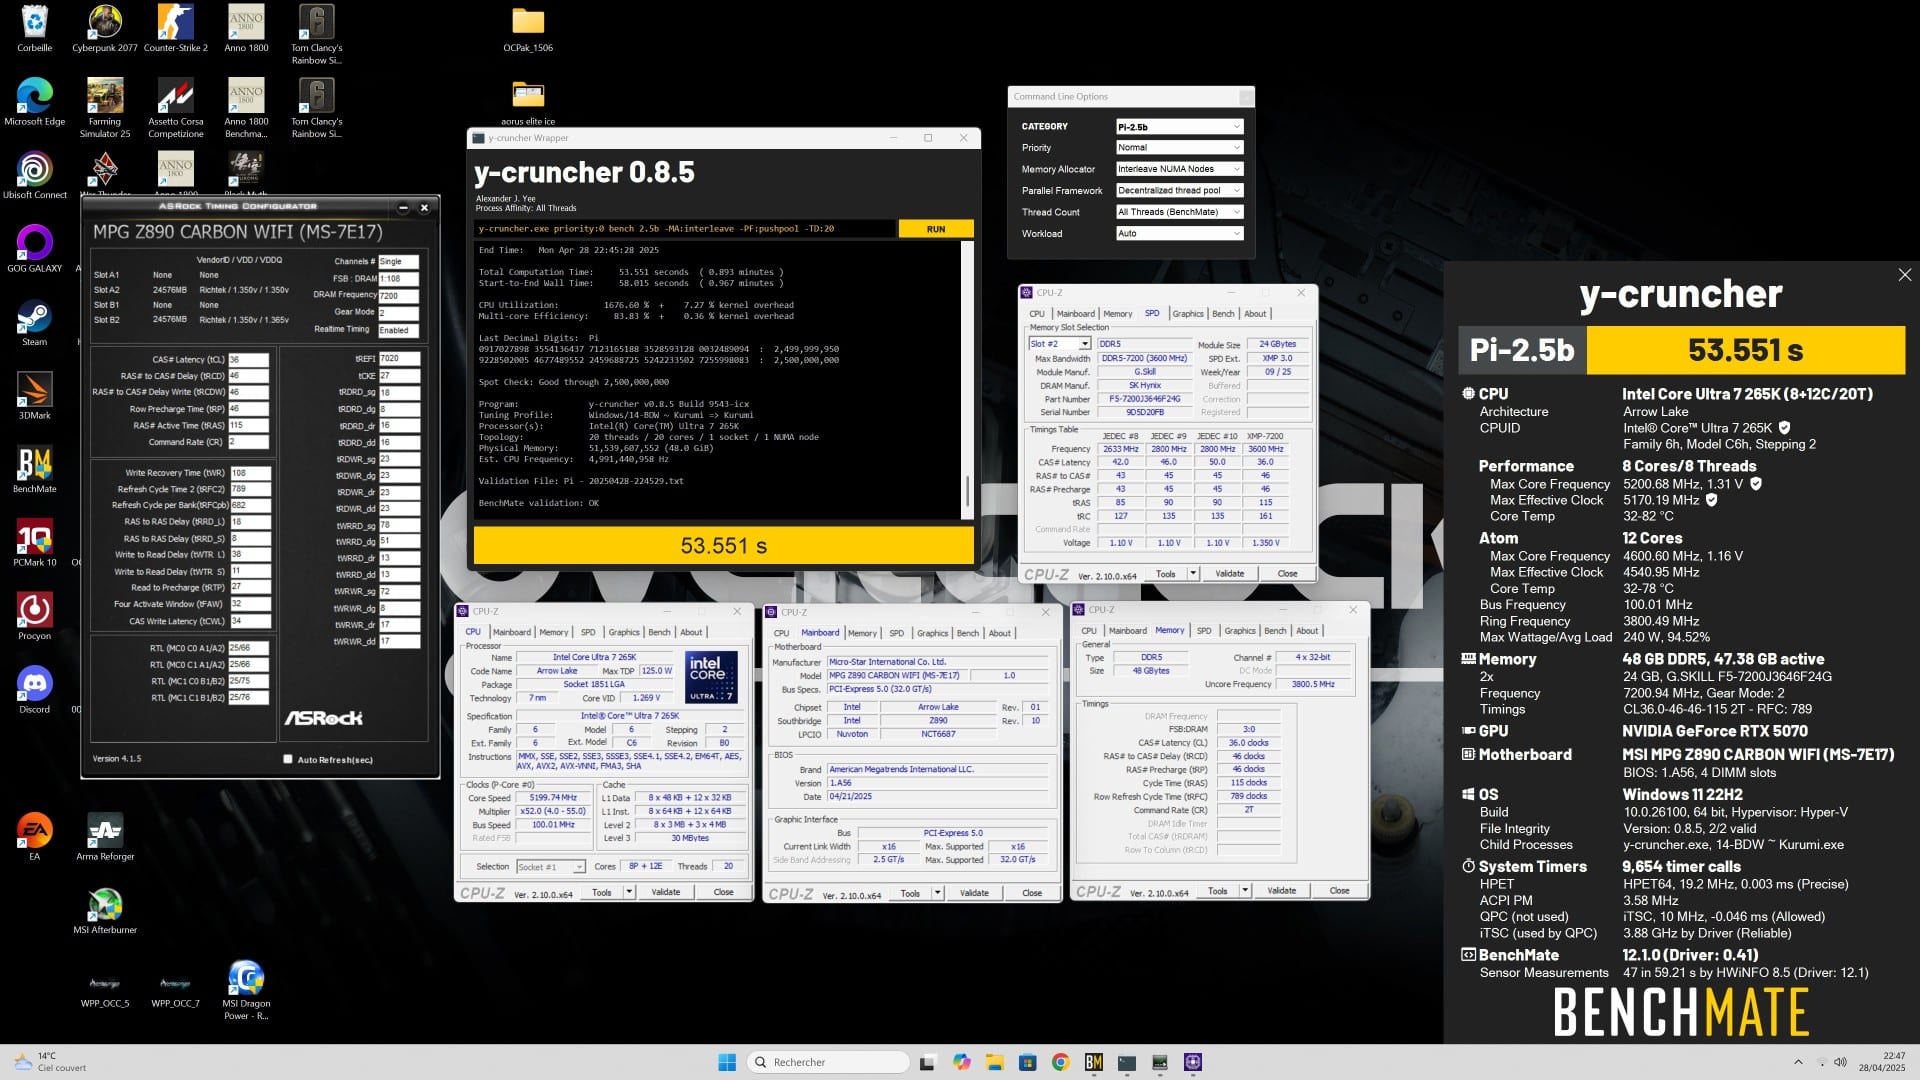Launch MSI Afterburner desktop icon
This screenshot has height=1080, width=1920.
tap(104, 909)
